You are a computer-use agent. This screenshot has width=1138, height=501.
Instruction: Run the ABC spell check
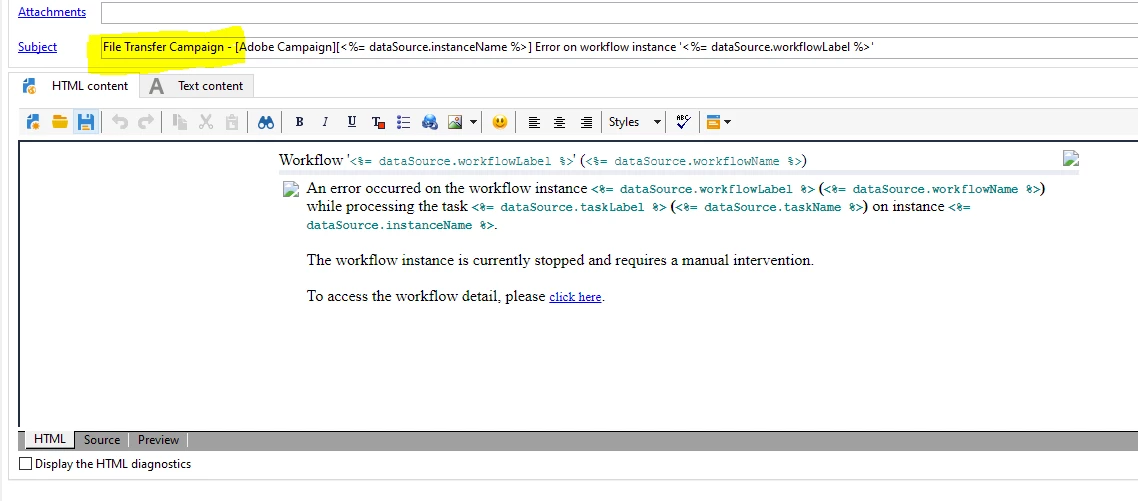(683, 122)
